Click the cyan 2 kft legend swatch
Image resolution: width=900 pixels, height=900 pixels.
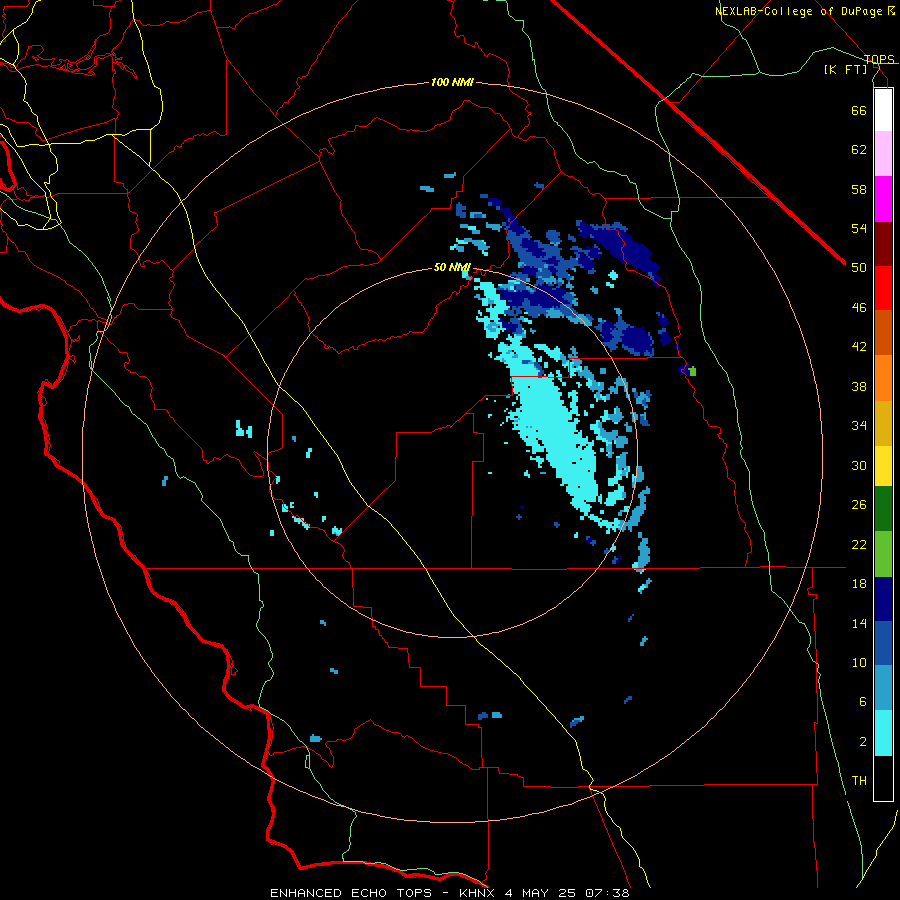tap(883, 733)
